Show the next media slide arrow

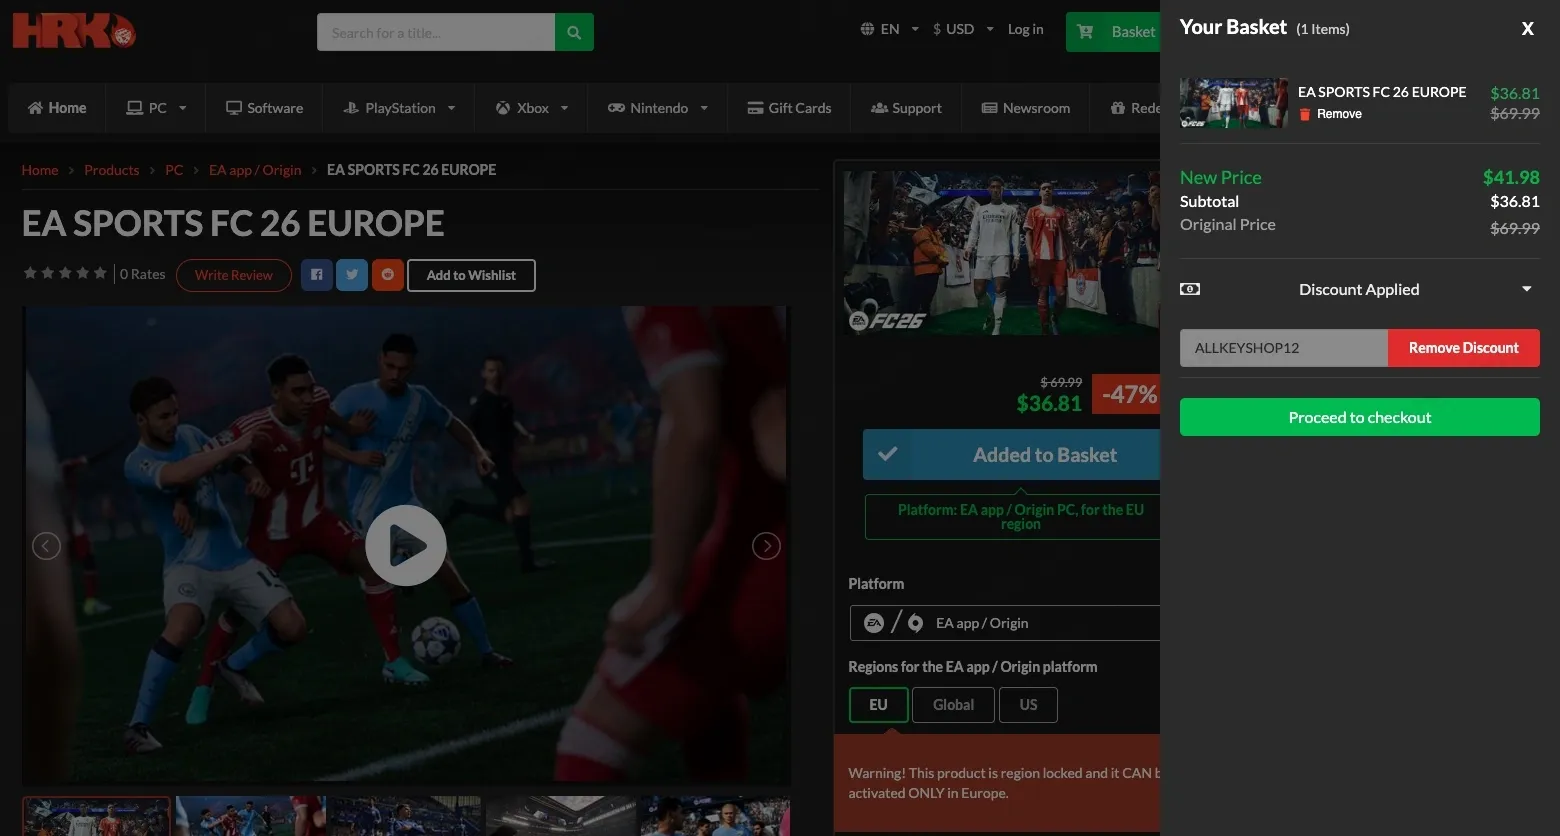(x=766, y=546)
